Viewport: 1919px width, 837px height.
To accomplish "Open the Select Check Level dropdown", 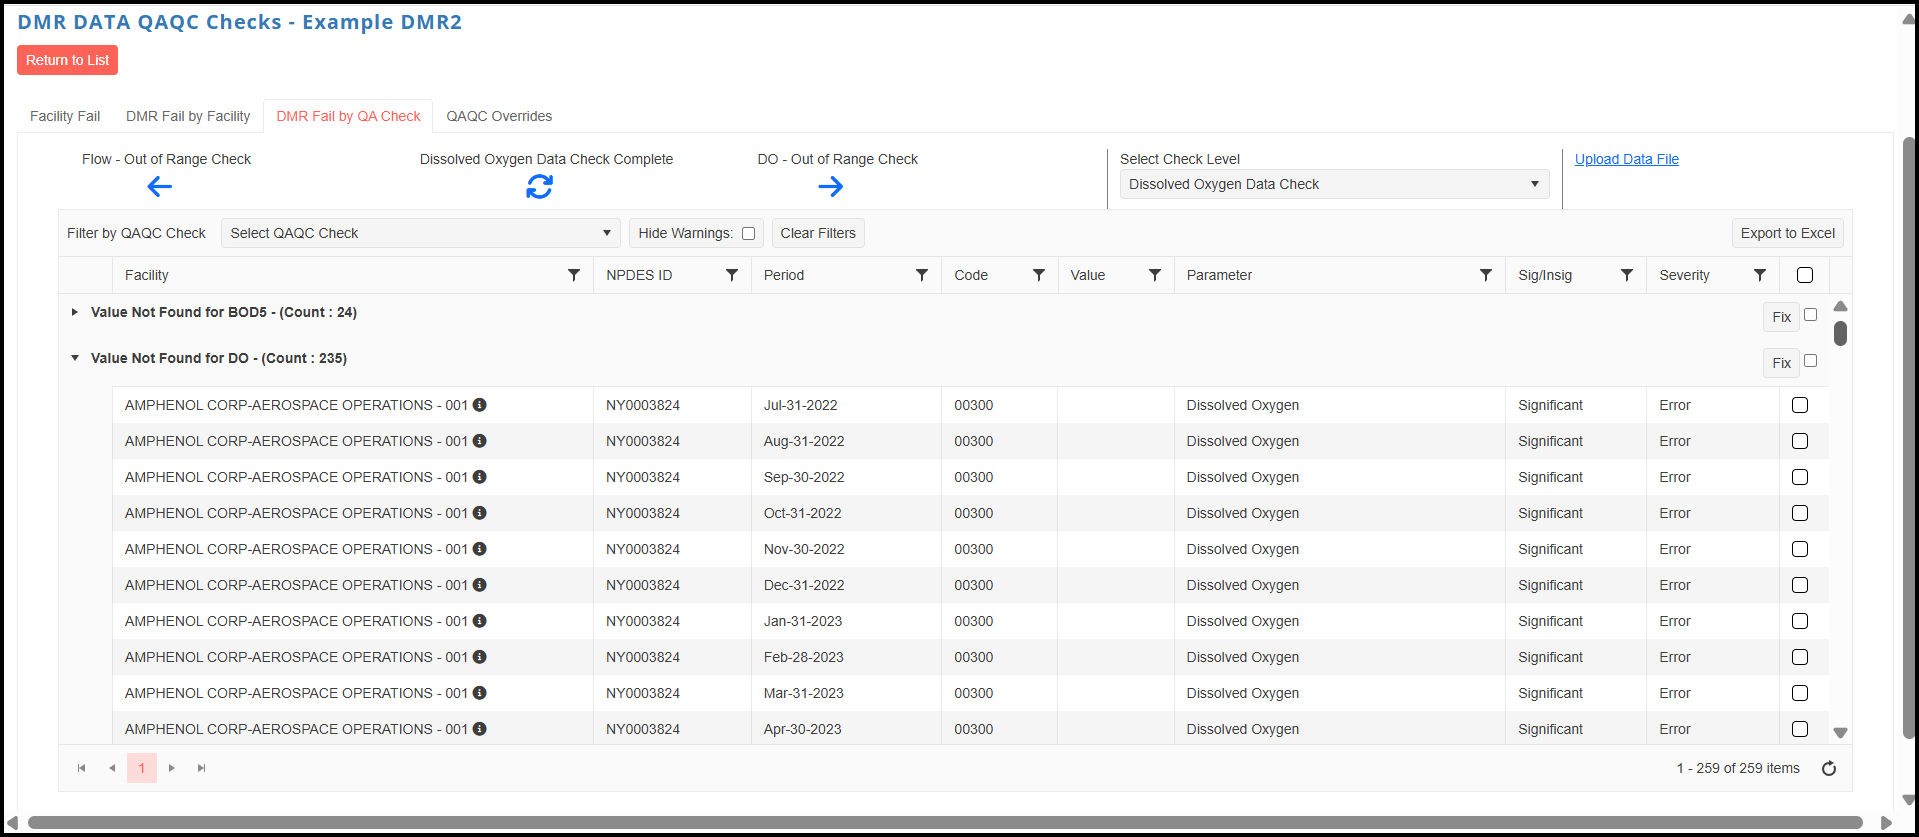I will (x=1334, y=184).
